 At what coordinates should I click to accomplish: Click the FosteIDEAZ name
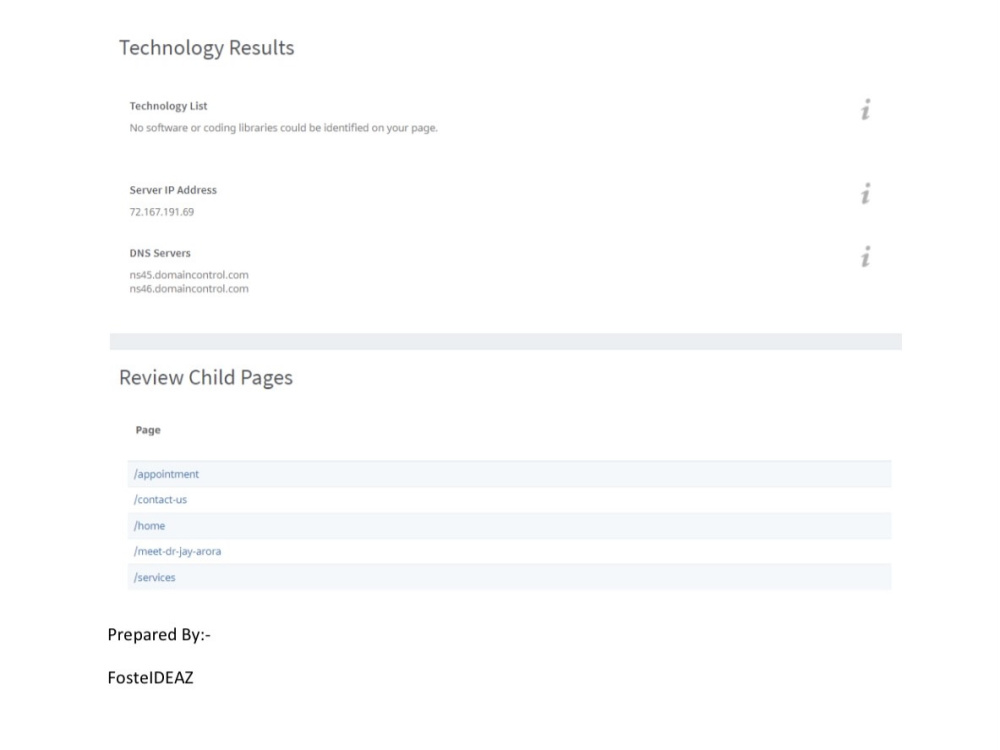click(151, 677)
